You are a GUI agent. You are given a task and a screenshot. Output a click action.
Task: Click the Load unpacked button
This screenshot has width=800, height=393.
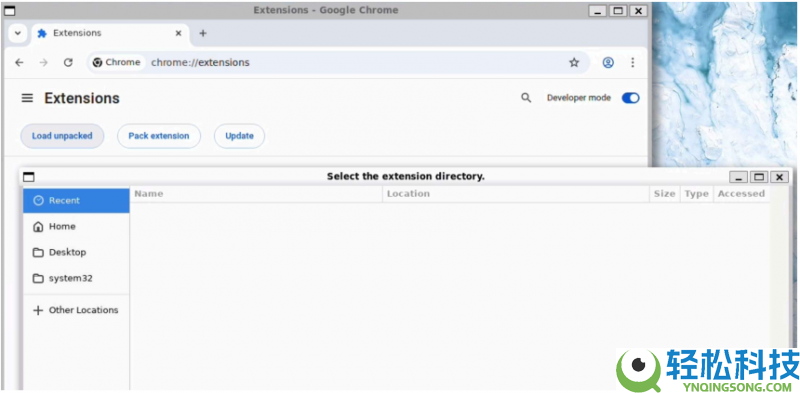point(62,136)
